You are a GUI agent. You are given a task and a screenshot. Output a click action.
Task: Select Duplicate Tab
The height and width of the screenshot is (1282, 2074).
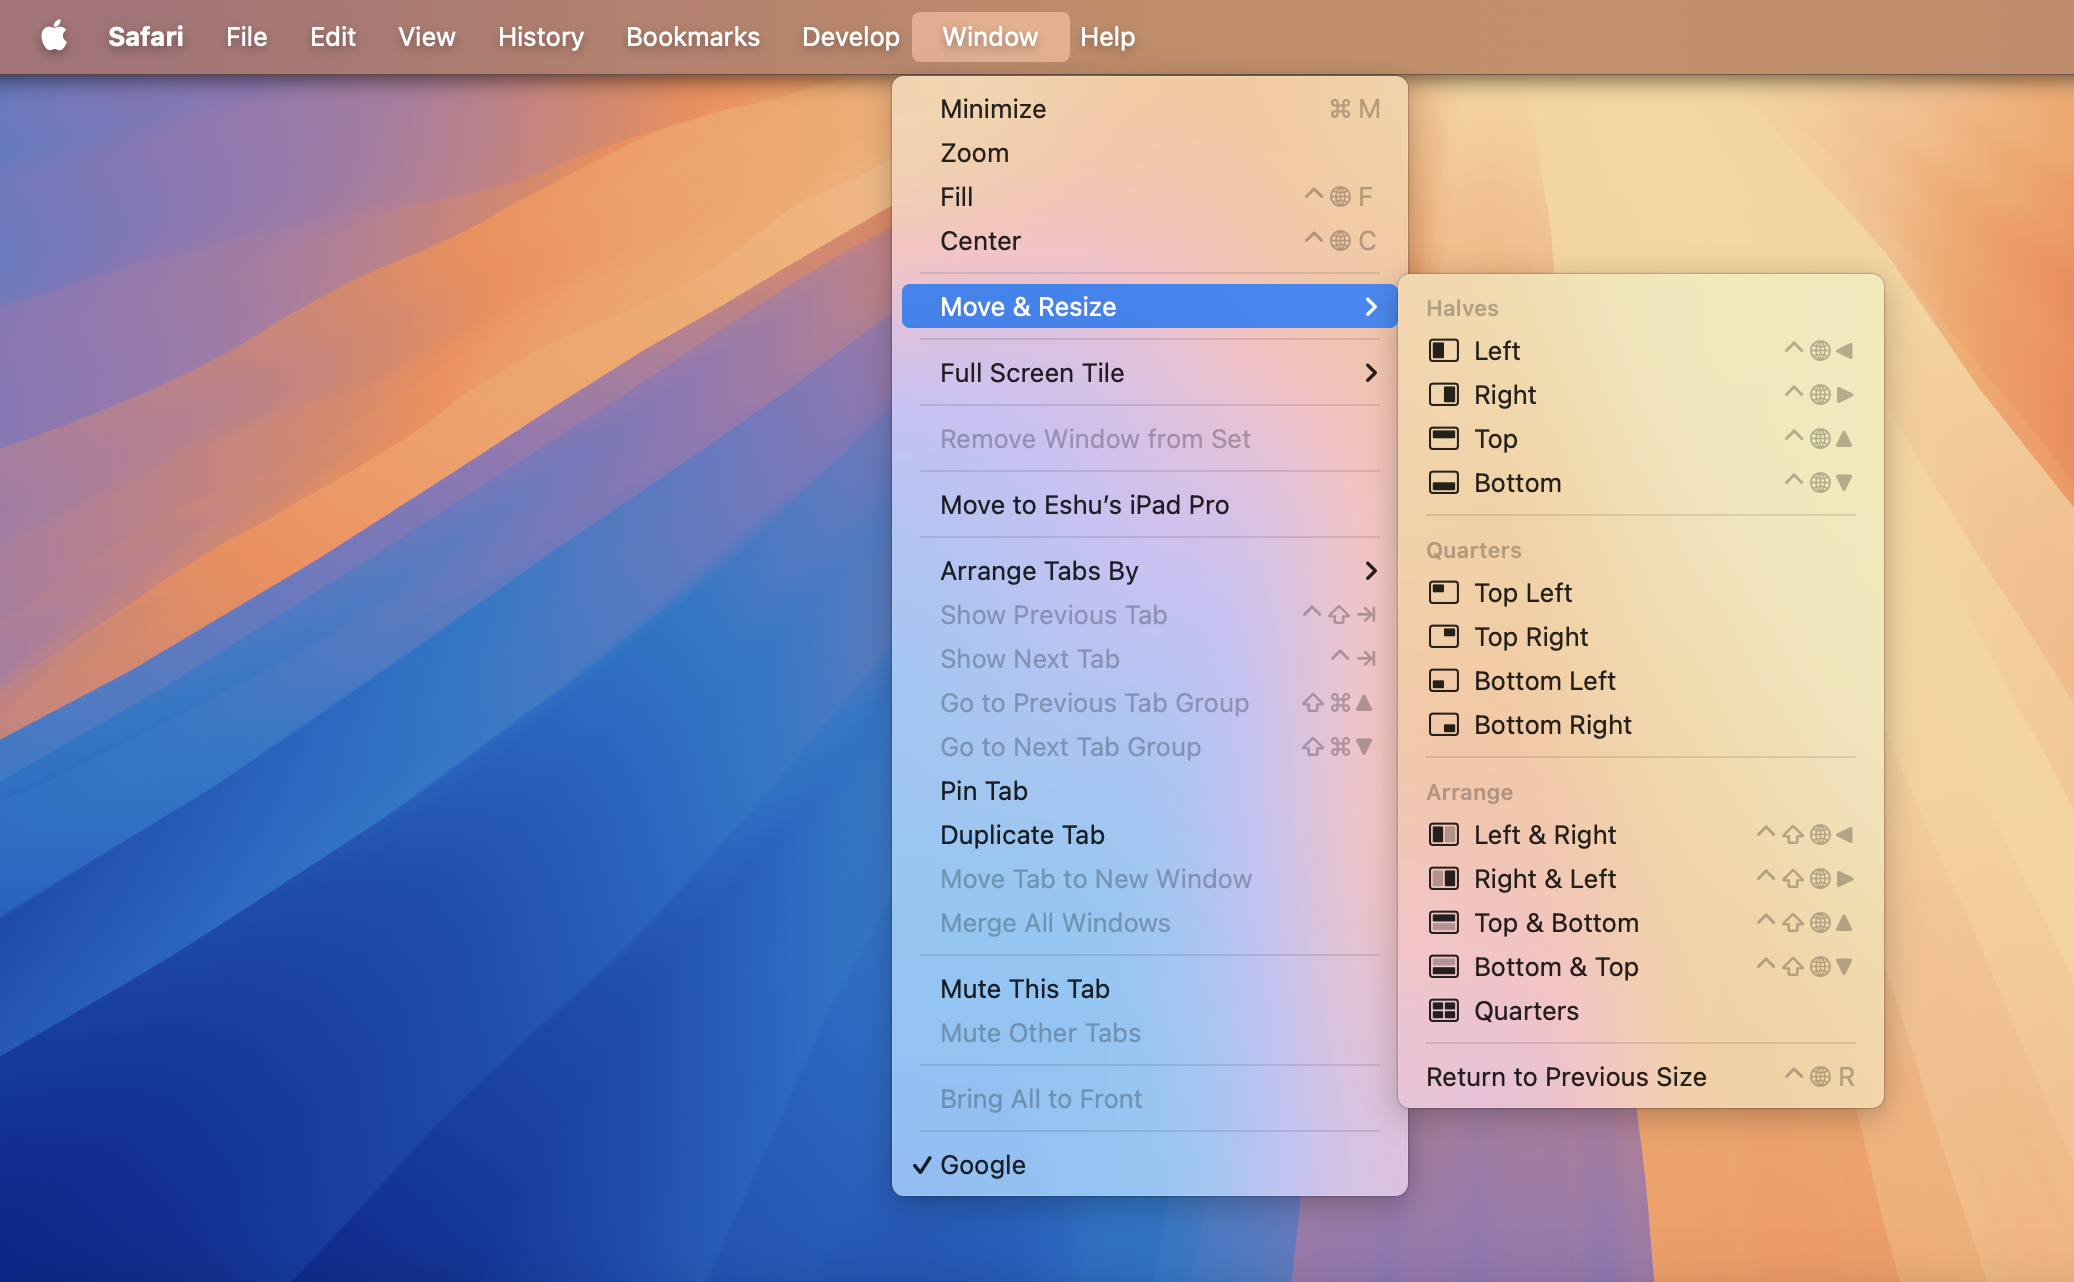click(1150, 835)
